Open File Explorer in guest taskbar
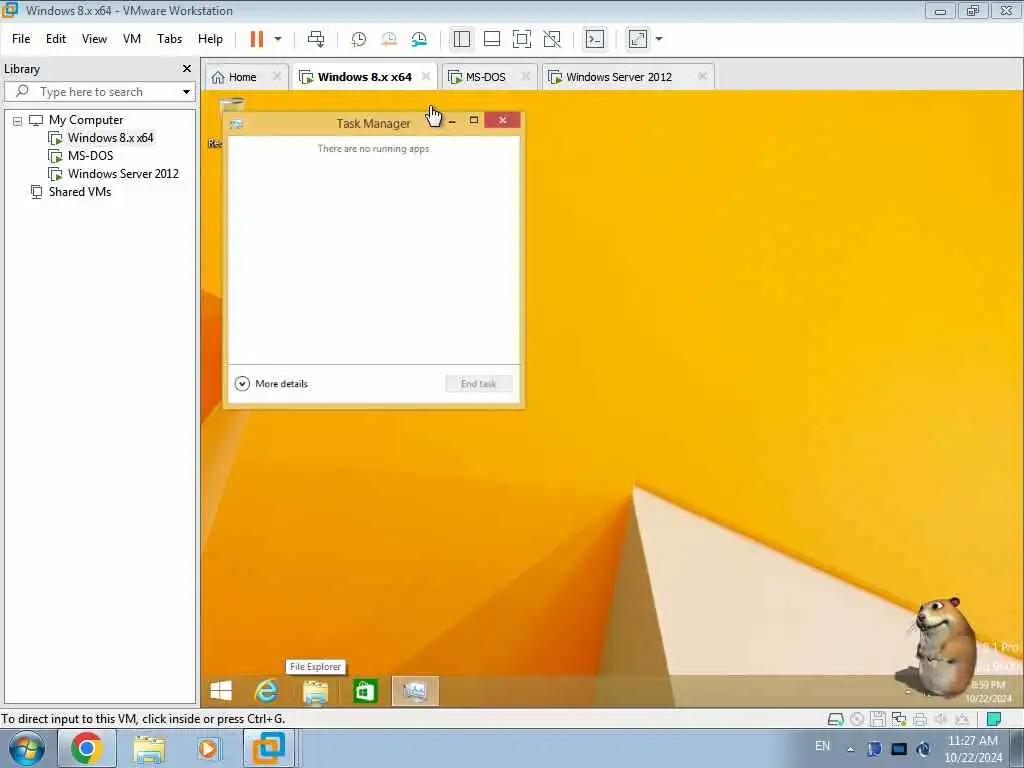Image resolution: width=1024 pixels, height=768 pixels. click(315, 692)
